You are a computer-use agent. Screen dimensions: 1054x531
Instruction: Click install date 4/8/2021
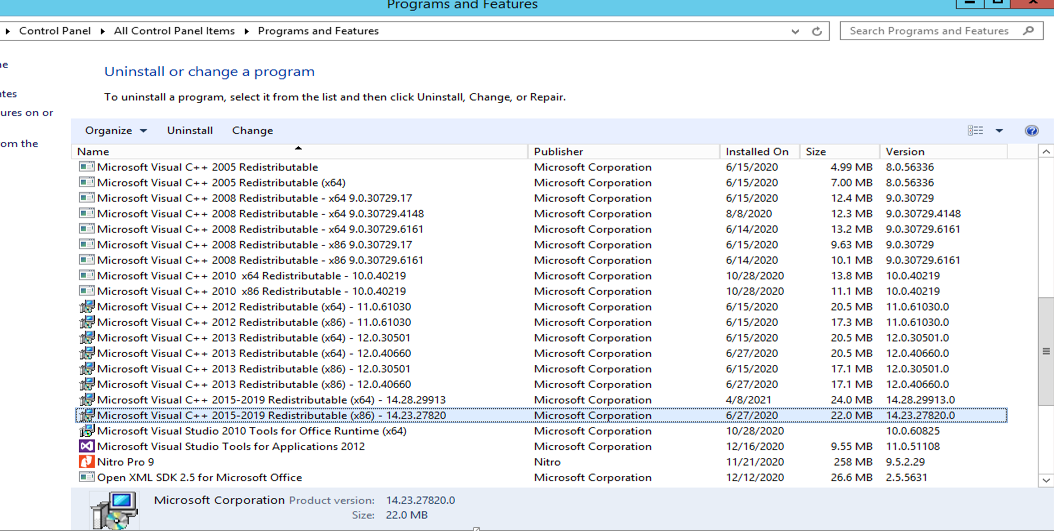pos(749,399)
